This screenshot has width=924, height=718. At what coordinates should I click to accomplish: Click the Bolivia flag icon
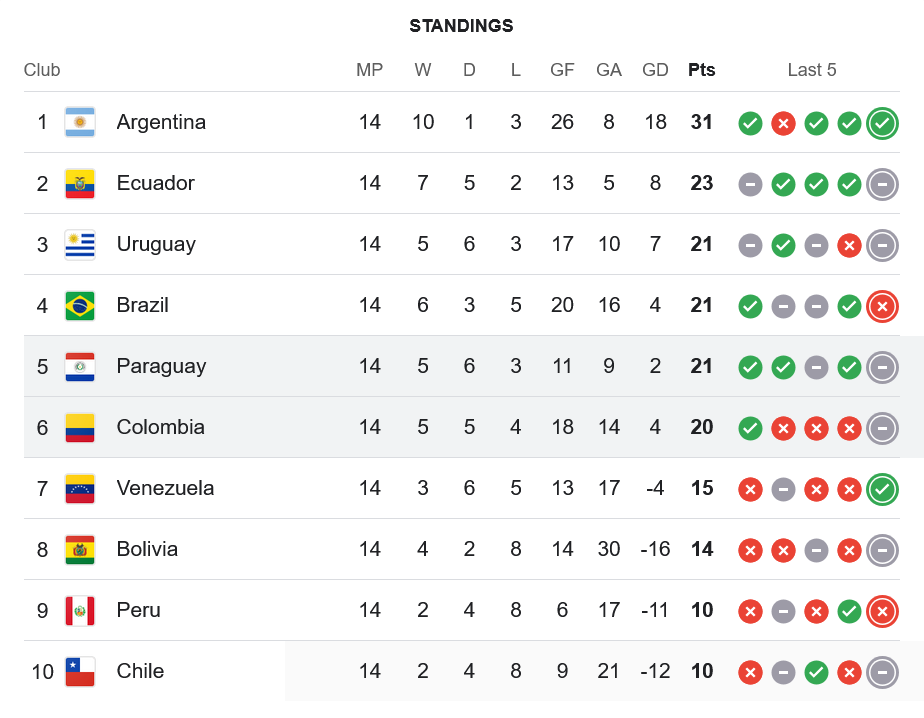[80, 549]
